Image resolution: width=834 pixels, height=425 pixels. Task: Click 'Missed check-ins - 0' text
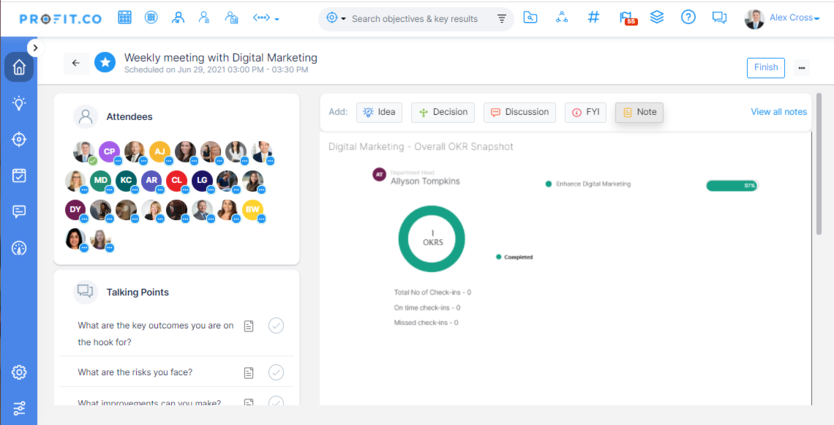click(x=426, y=323)
